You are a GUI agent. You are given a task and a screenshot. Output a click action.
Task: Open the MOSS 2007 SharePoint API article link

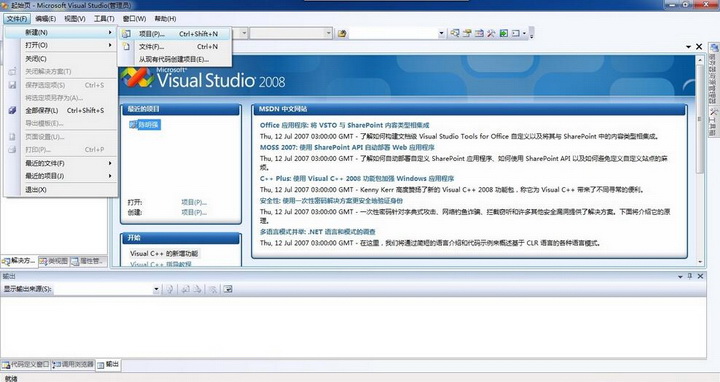[347, 147]
